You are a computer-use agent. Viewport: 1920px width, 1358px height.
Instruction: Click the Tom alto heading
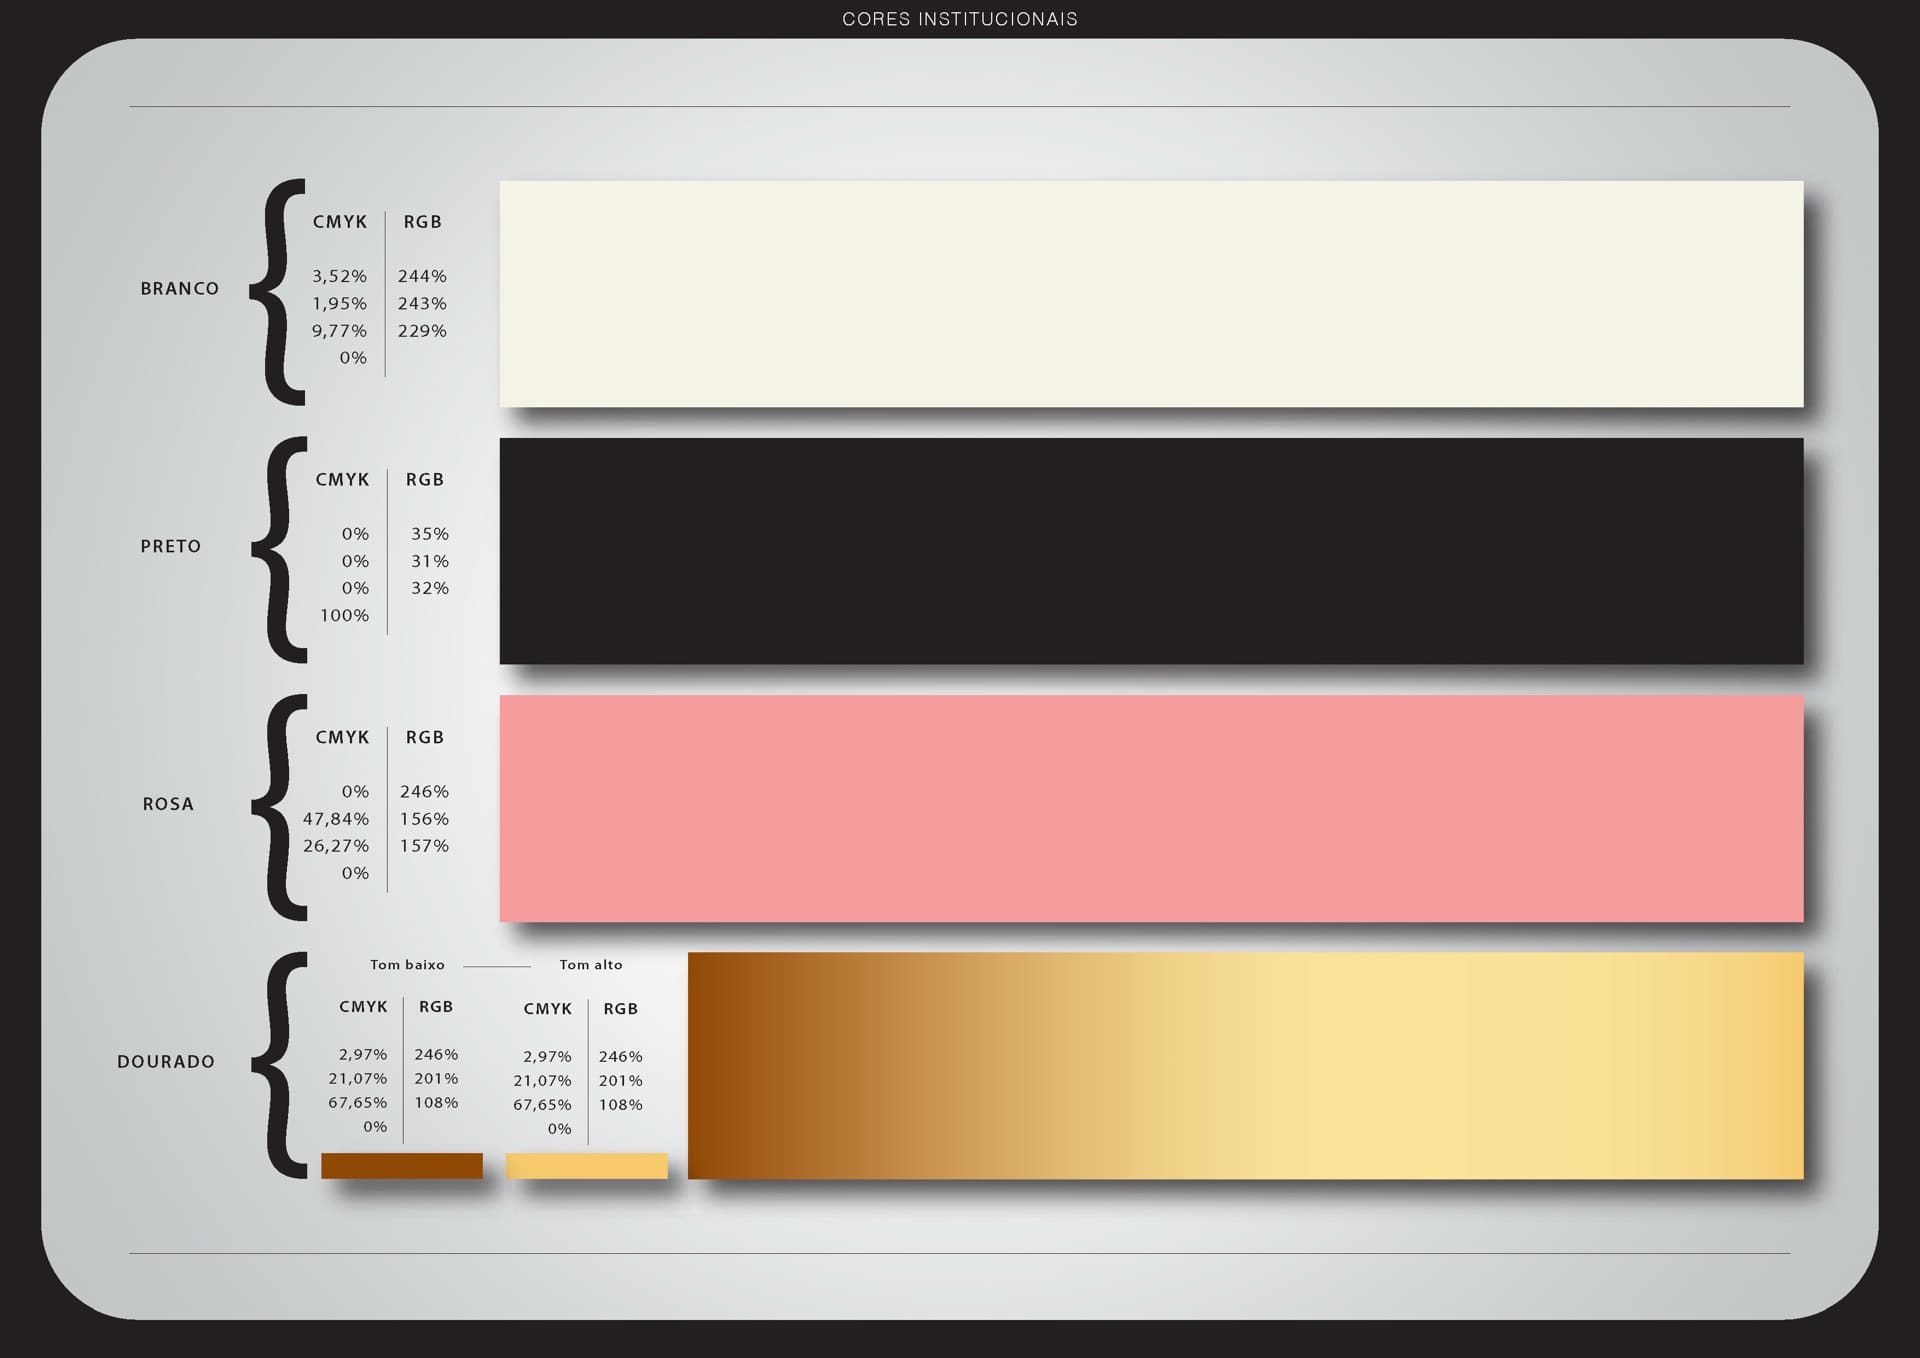590,965
